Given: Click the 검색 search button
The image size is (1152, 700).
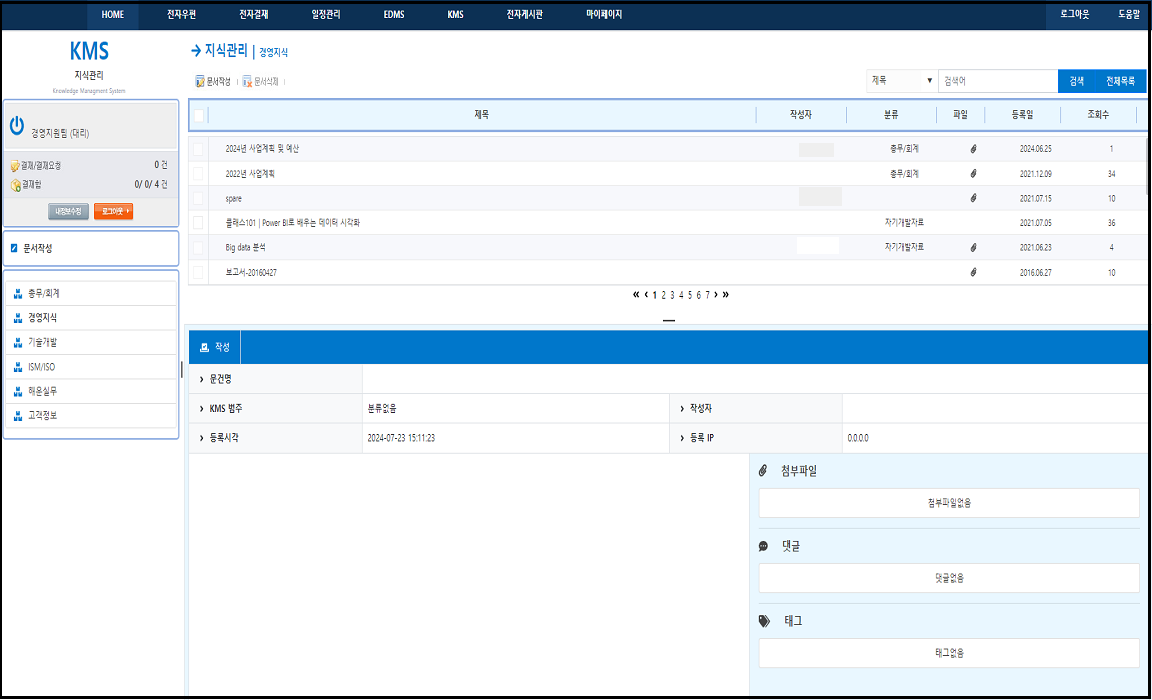Looking at the screenshot, I should pyautogui.click(x=1076, y=82).
